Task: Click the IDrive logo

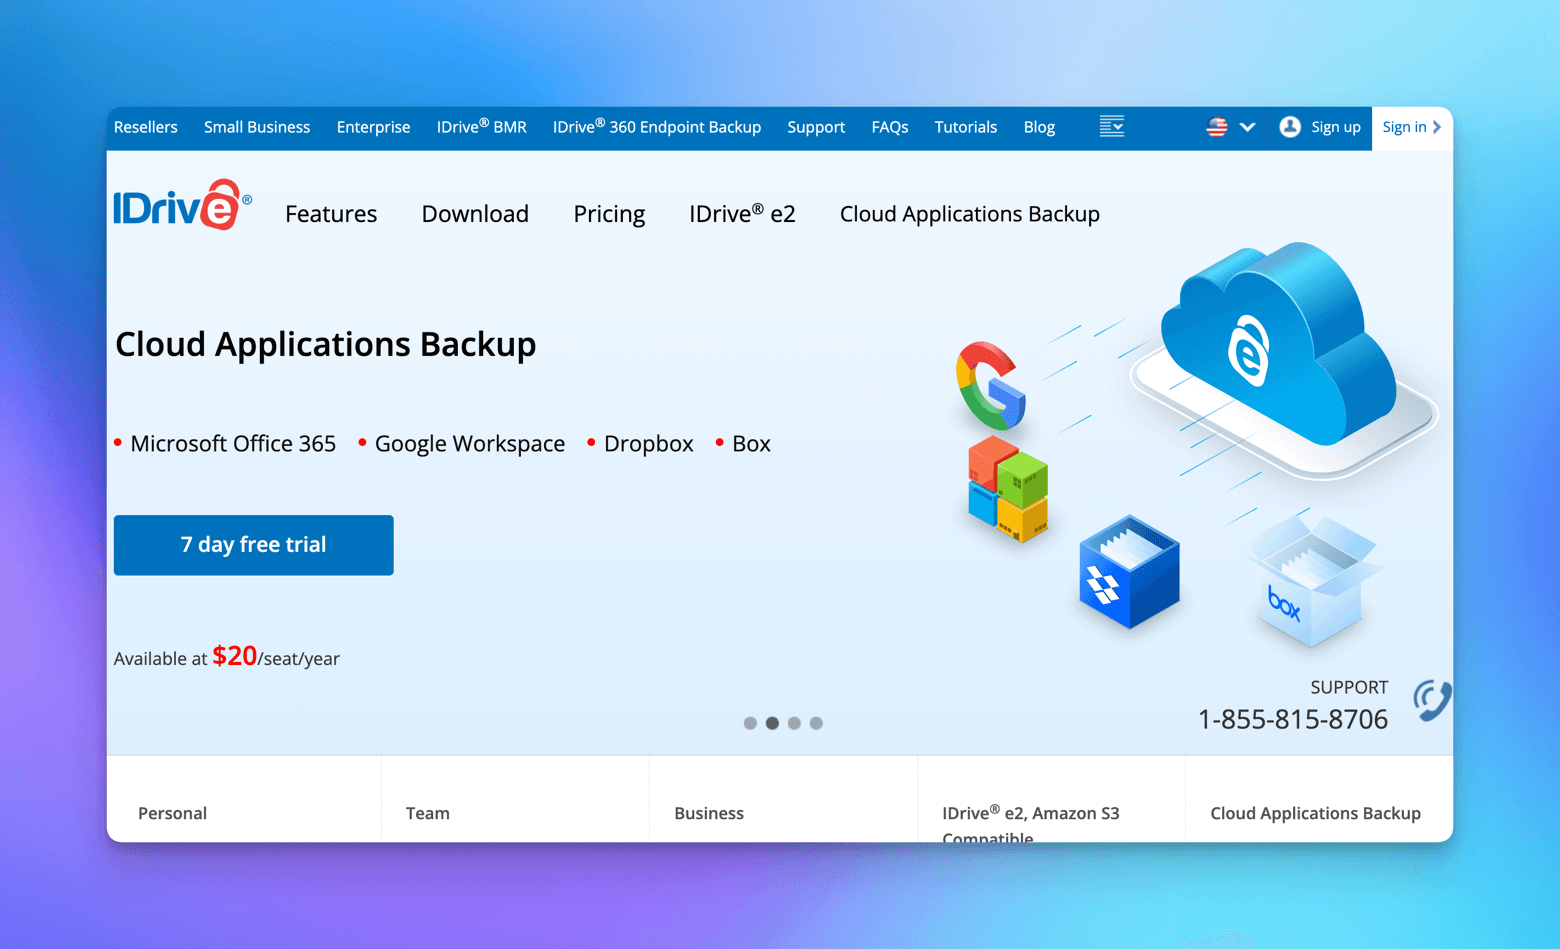Action: (182, 206)
